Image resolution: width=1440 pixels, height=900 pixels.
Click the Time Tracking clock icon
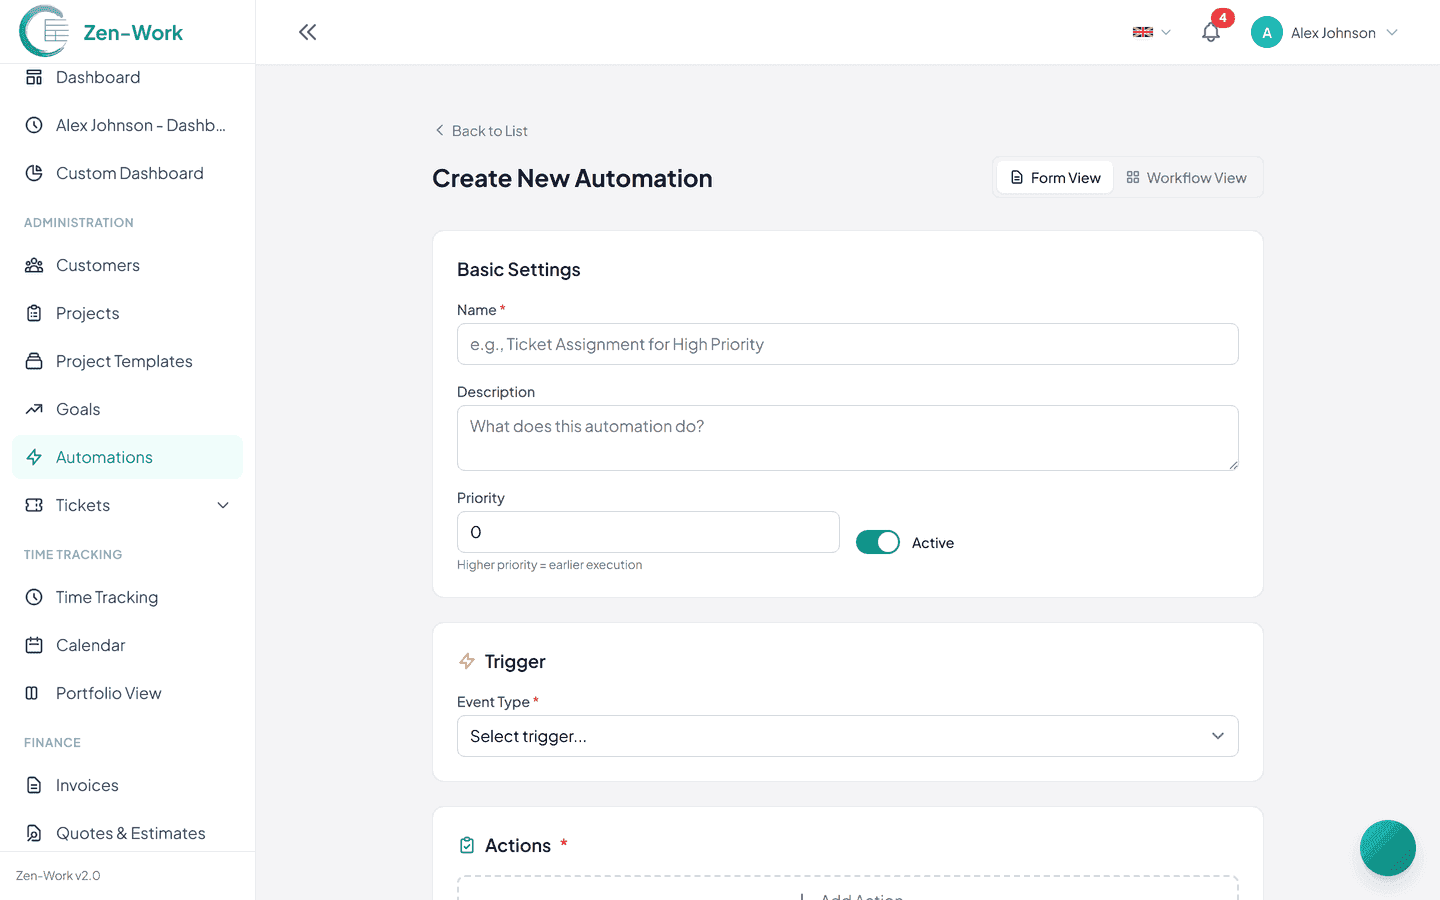[x=34, y=597]
